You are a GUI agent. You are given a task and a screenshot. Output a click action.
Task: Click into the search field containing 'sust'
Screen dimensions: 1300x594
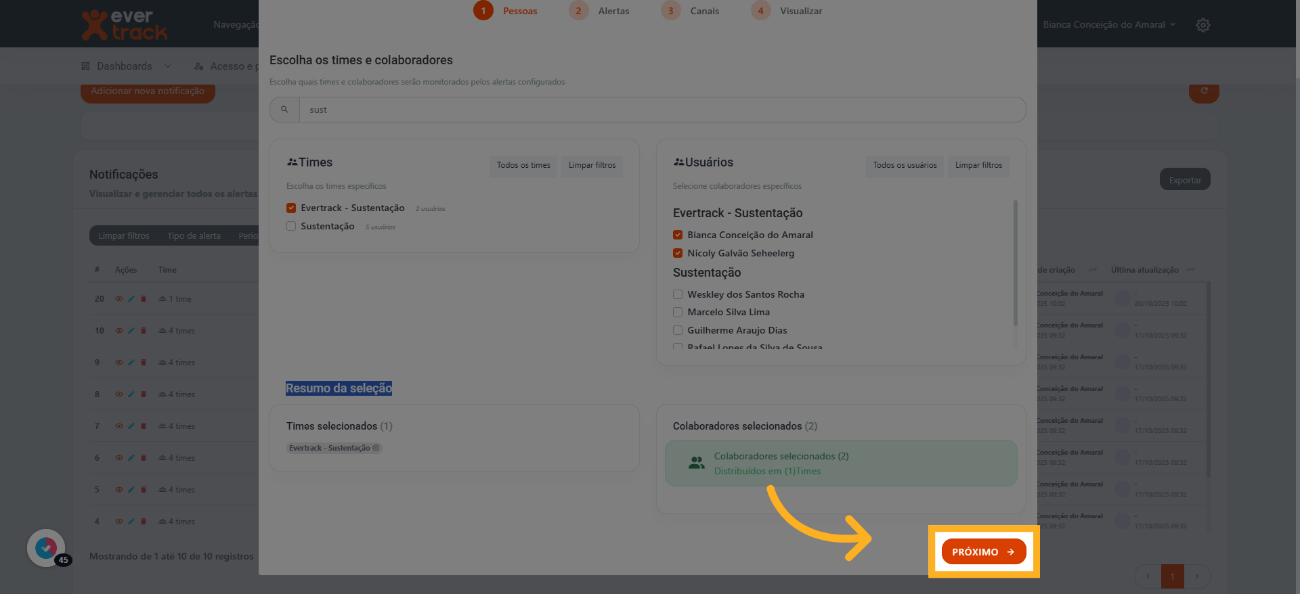tap(660, 110)
